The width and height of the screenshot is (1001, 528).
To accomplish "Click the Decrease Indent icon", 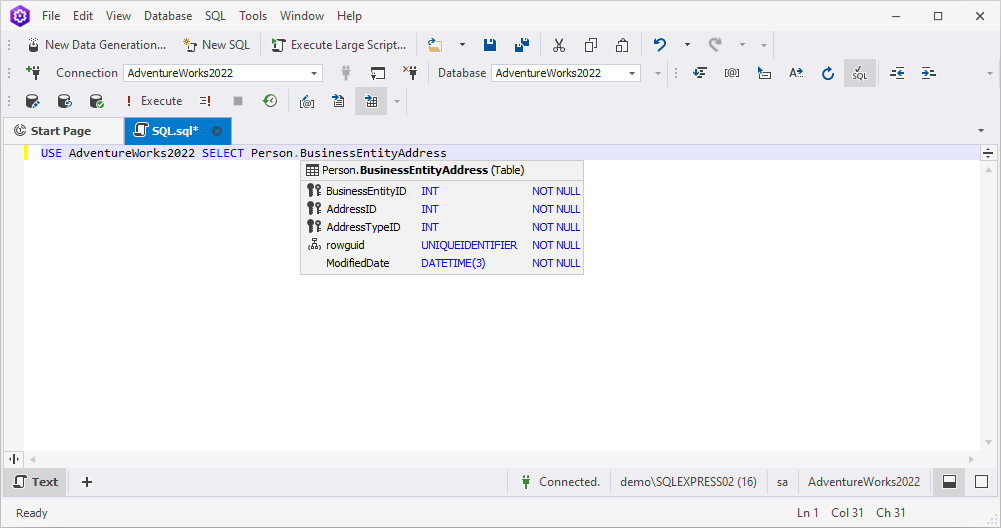I will (x=897, y=73).
